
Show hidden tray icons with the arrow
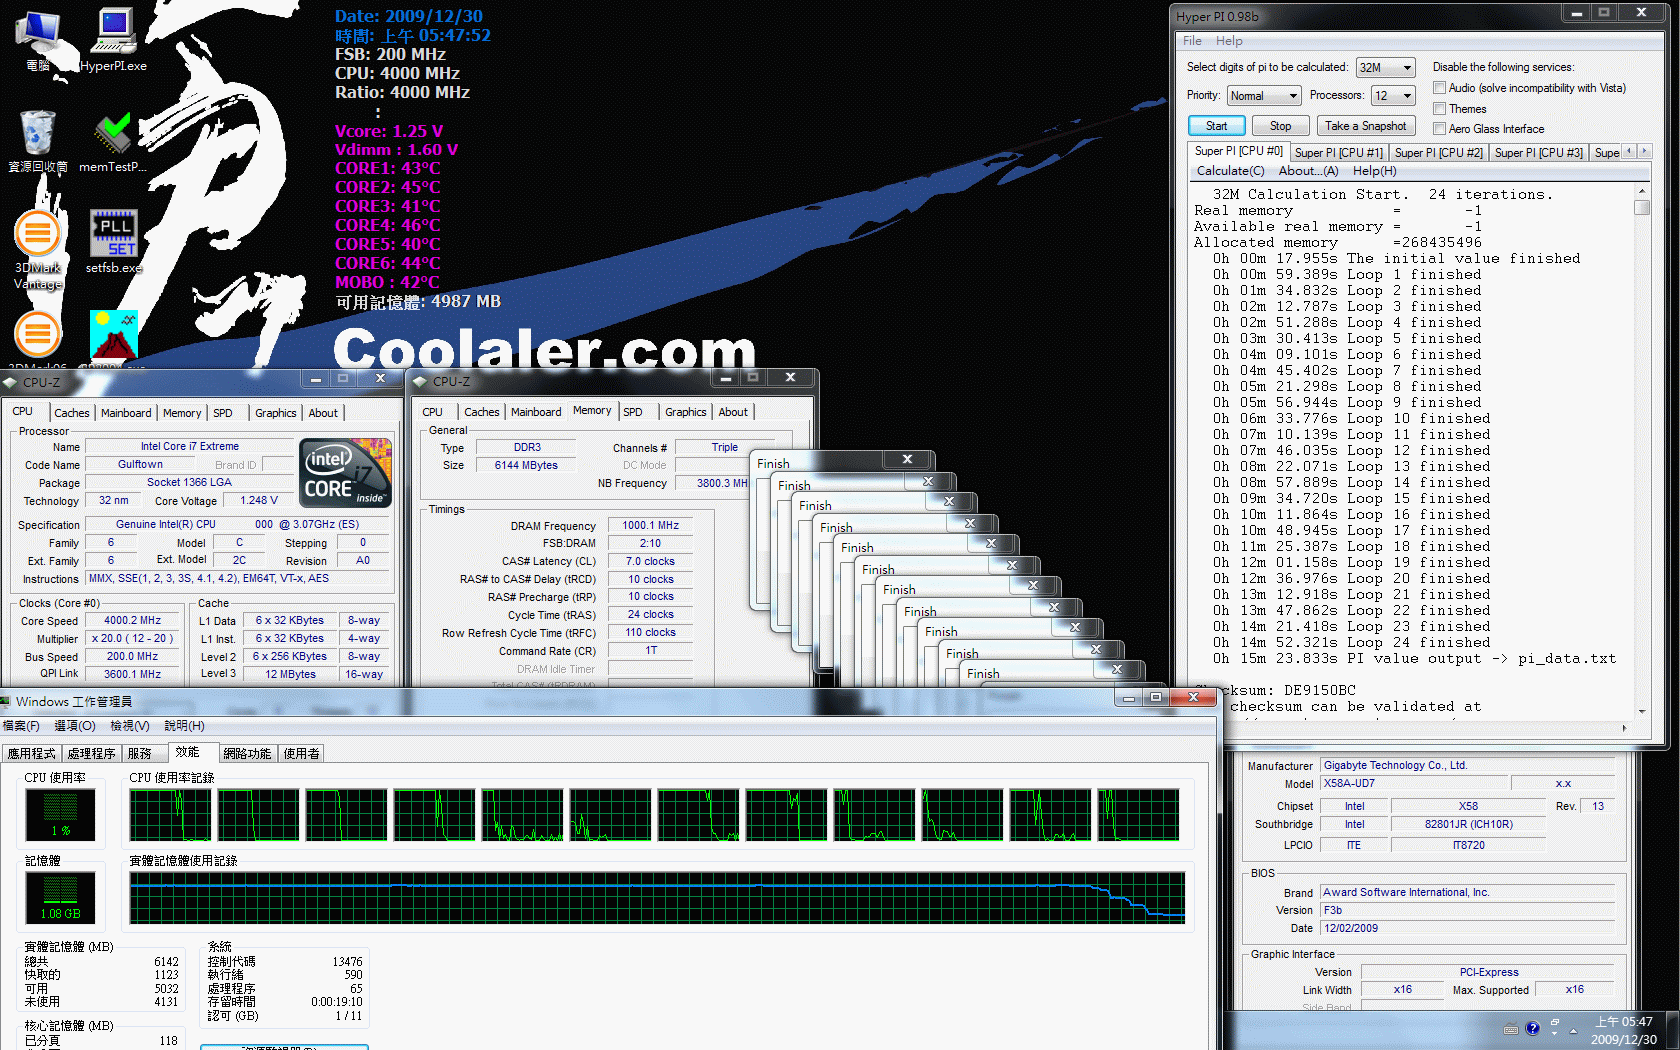pos(1573,1029)
